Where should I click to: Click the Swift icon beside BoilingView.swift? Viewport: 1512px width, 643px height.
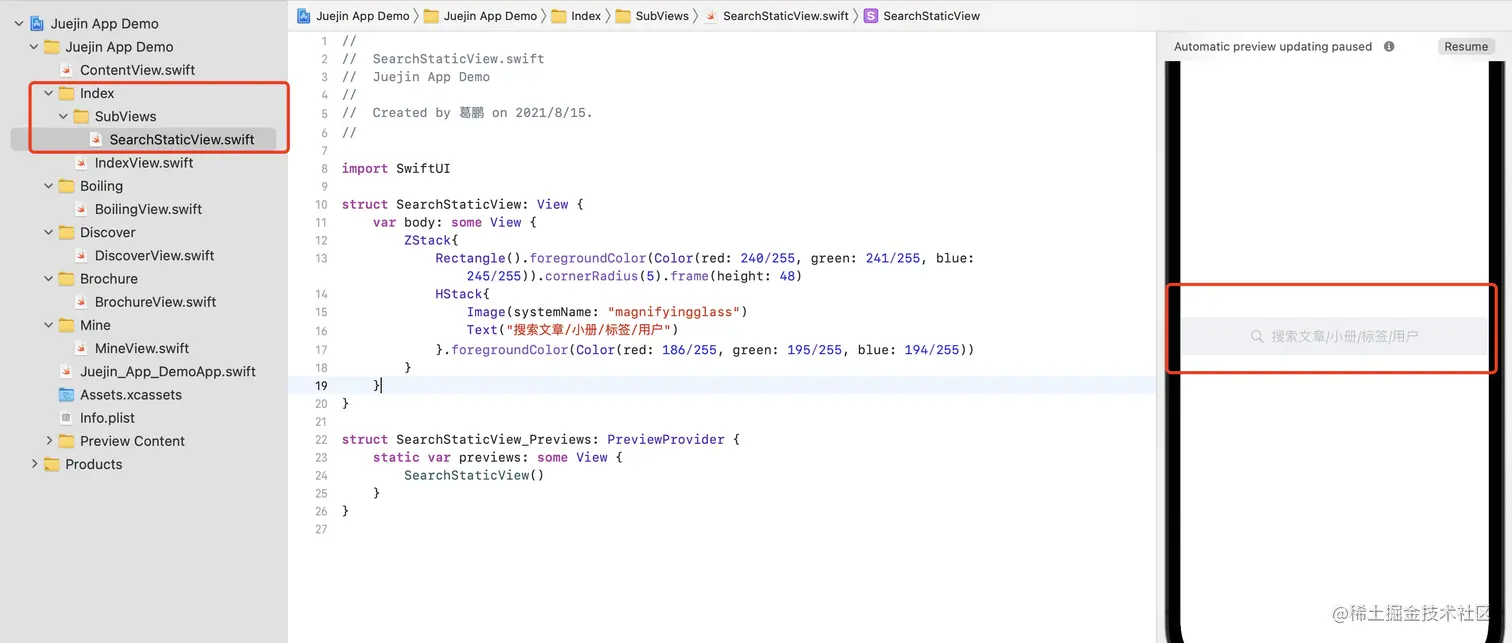tap(81, 209)
